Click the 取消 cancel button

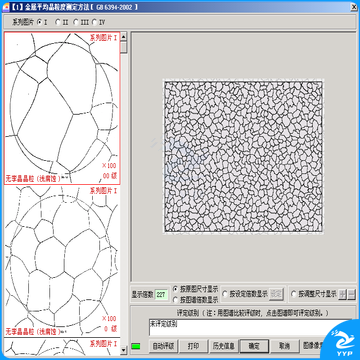coord(284,346)
